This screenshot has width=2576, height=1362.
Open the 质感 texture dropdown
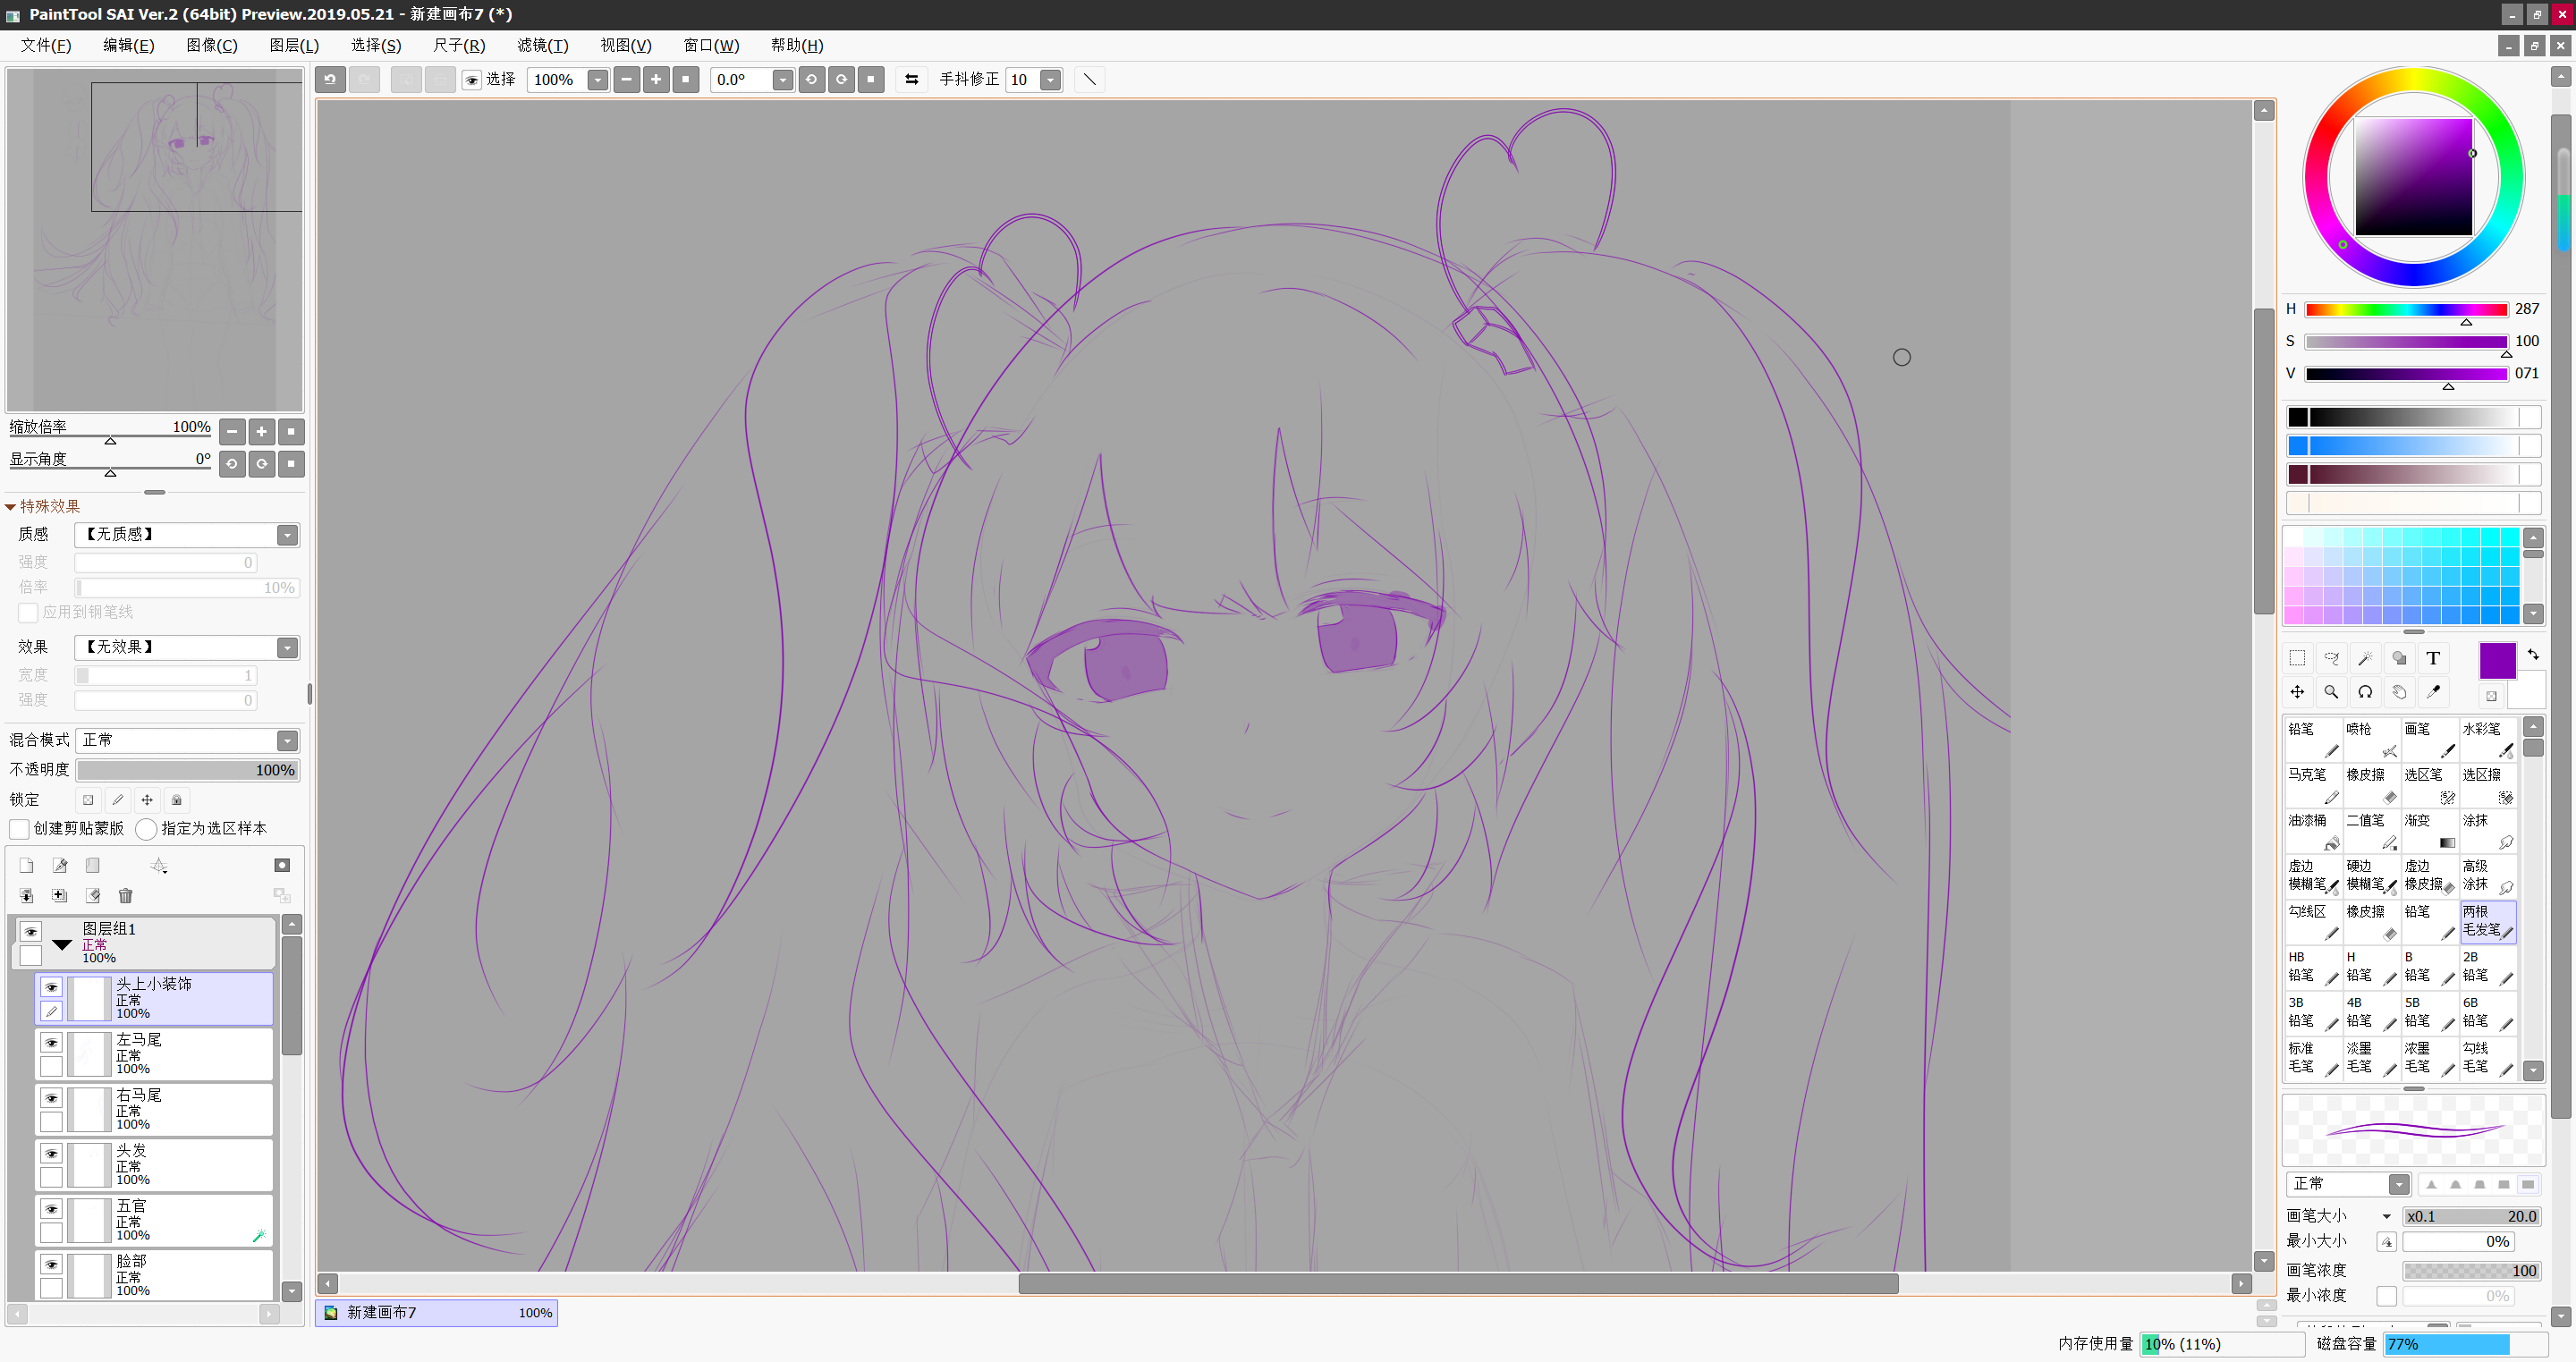pos(287,535)
